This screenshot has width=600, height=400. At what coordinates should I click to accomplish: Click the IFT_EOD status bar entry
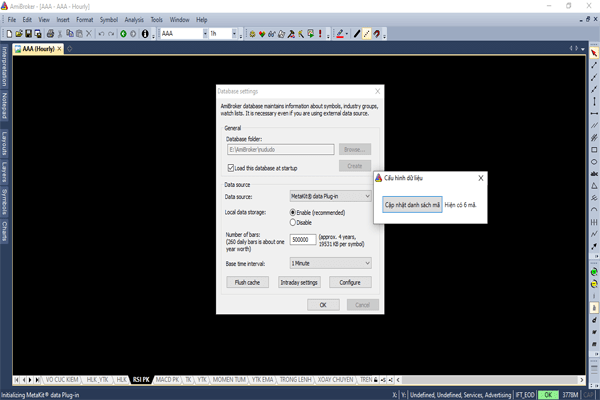525,395
